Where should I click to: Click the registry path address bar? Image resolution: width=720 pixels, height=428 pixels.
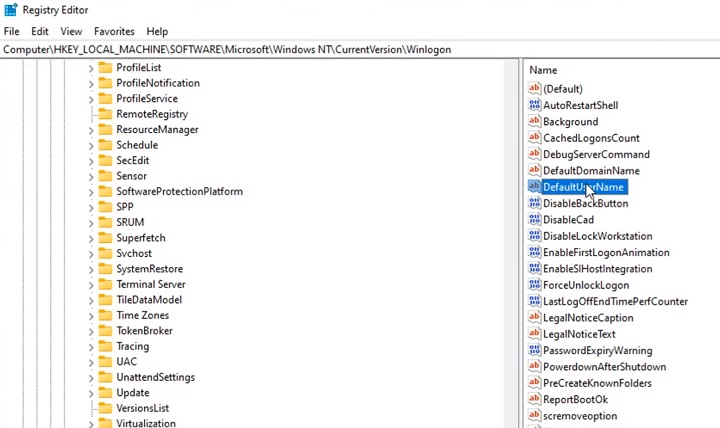360,50
